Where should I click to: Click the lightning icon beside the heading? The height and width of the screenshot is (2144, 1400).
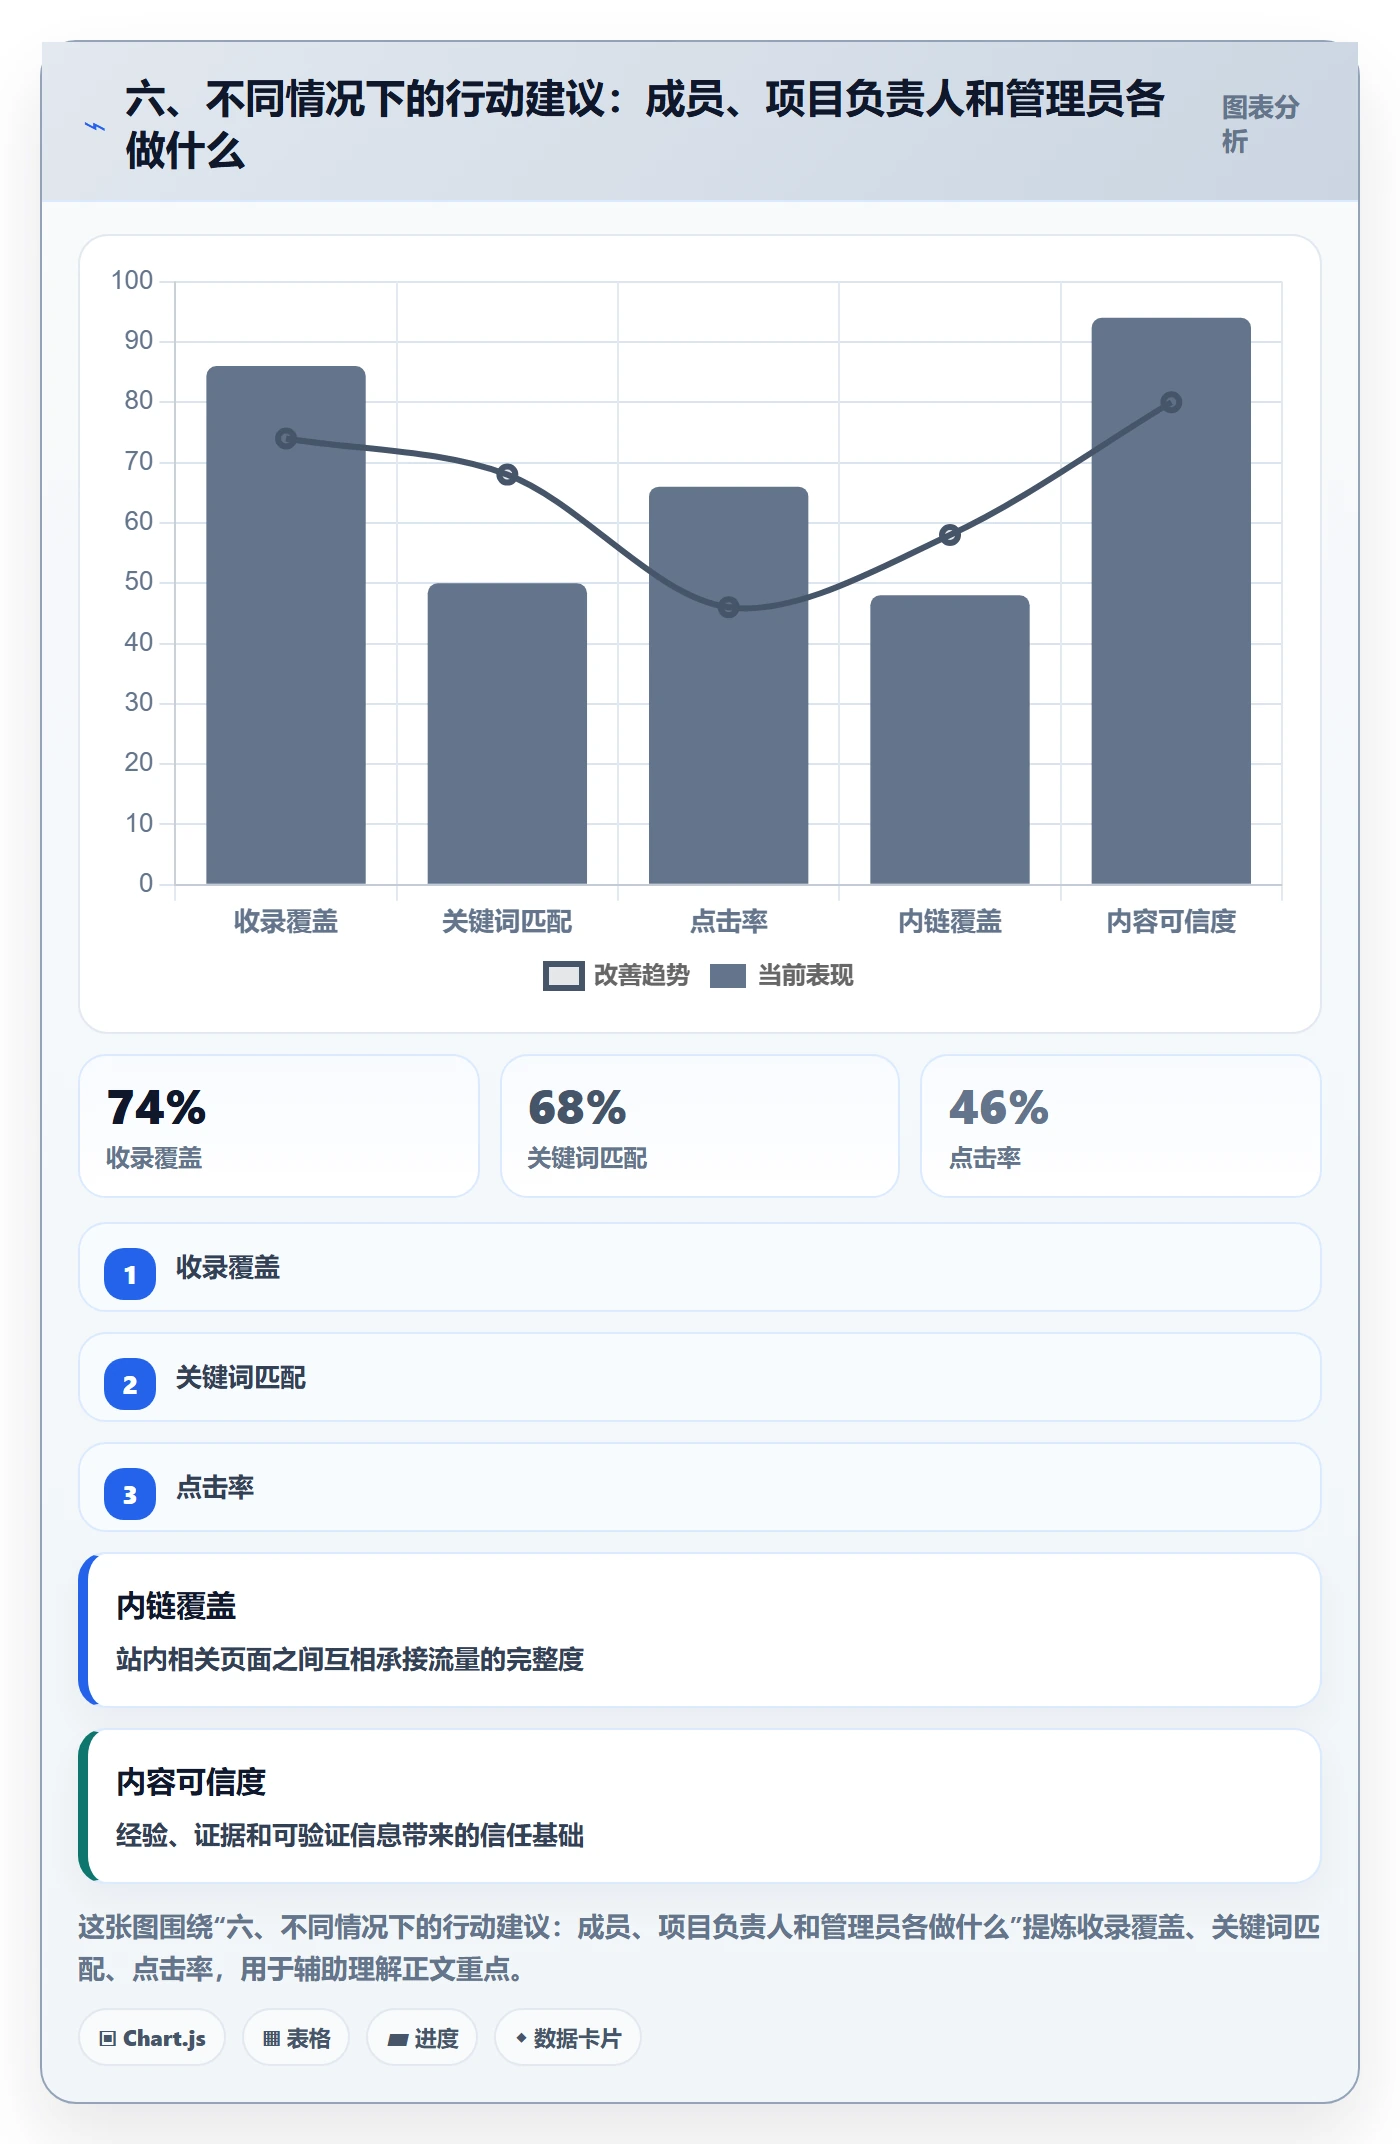(95, 126)
